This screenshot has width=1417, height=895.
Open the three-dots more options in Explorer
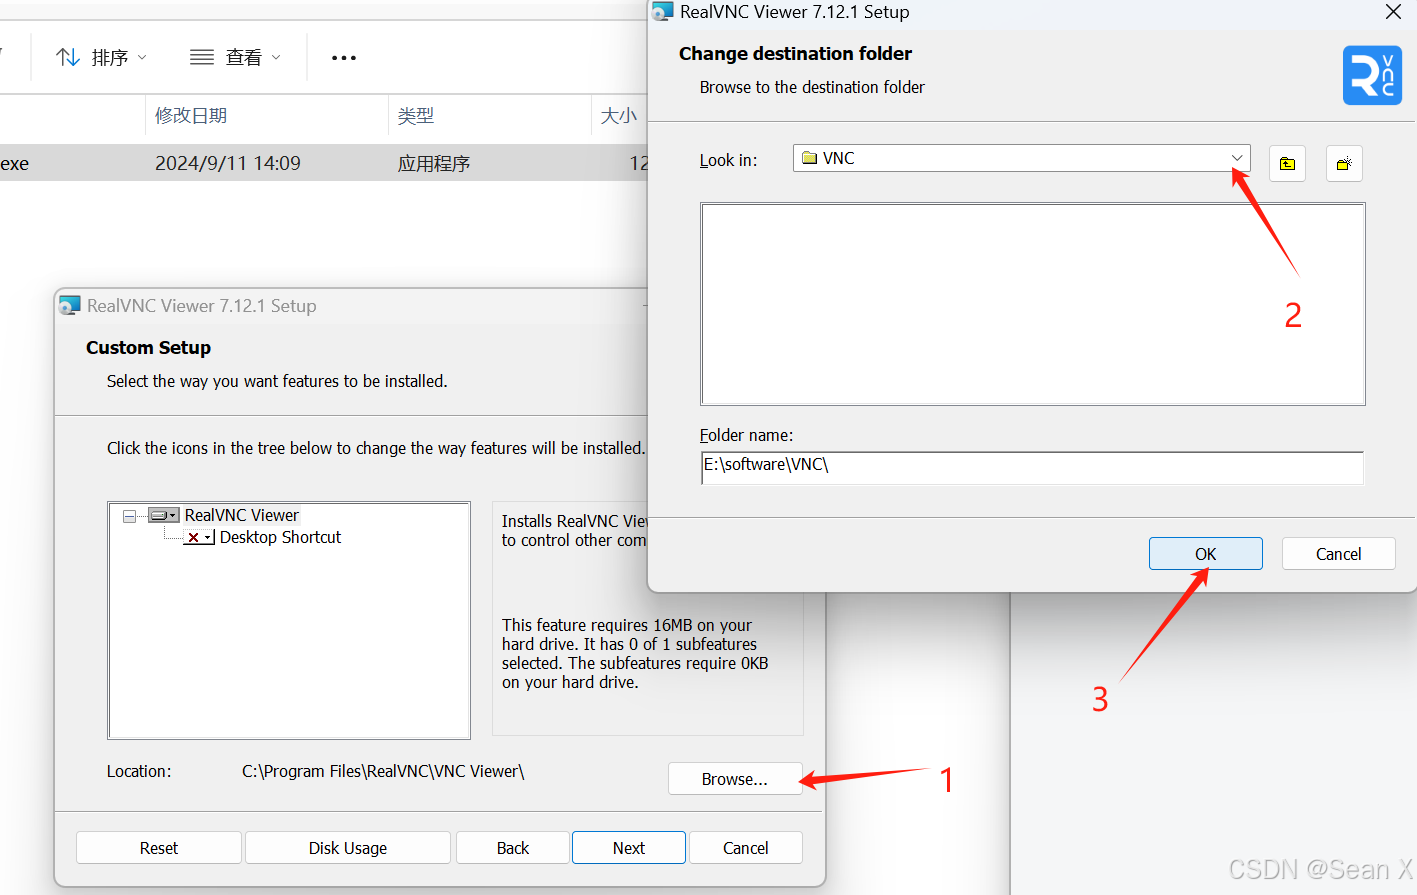point(344,58)
